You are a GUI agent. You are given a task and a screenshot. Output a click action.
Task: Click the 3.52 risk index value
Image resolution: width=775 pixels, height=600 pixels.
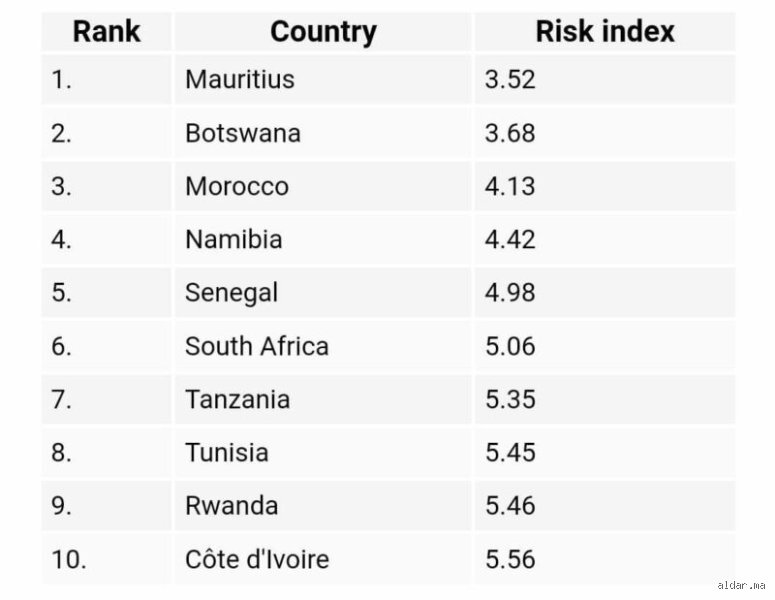click(x=510, y=80)
